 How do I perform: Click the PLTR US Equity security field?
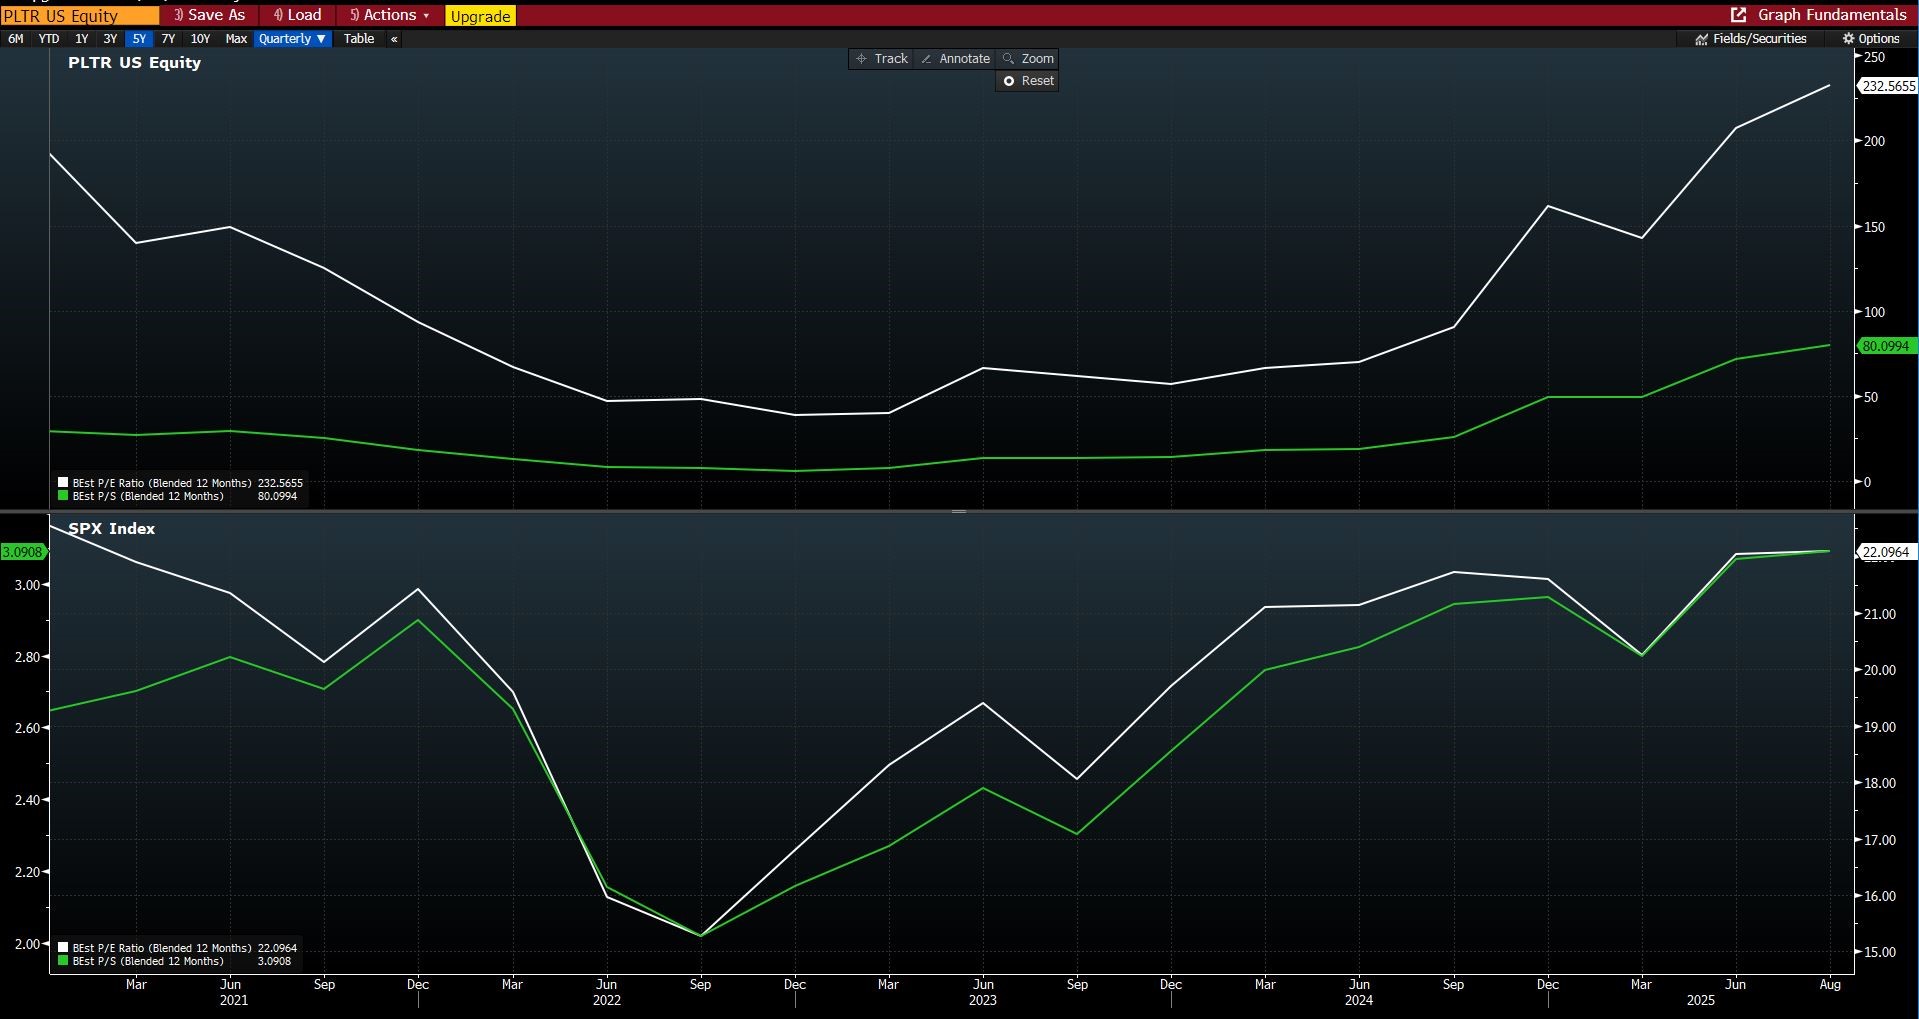[79, 16]
